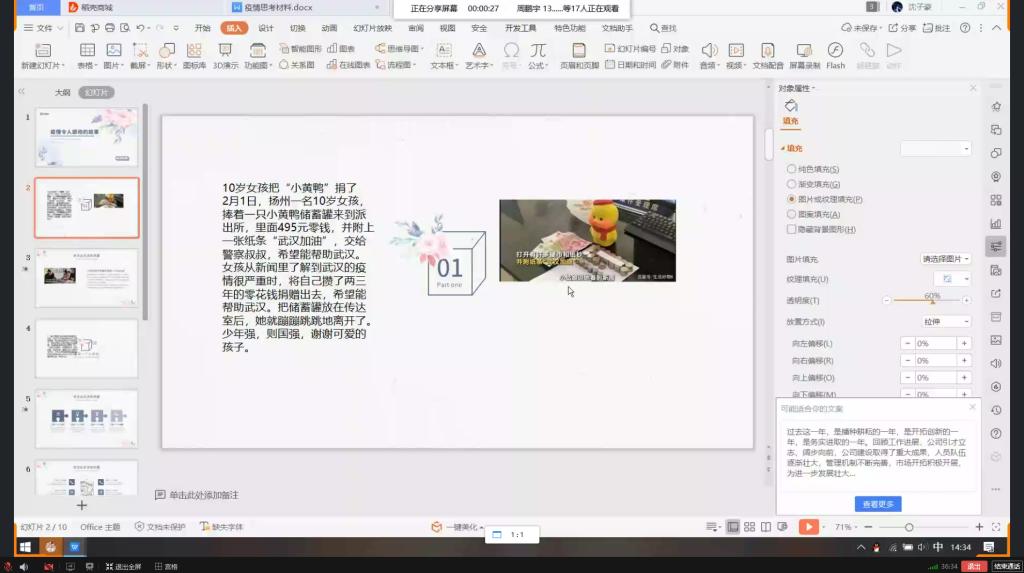The width and height of the screenshot is (1024, 573).
Task: Click the 音频 (audio) speaker icon
Action: click(x=708, y=50)
